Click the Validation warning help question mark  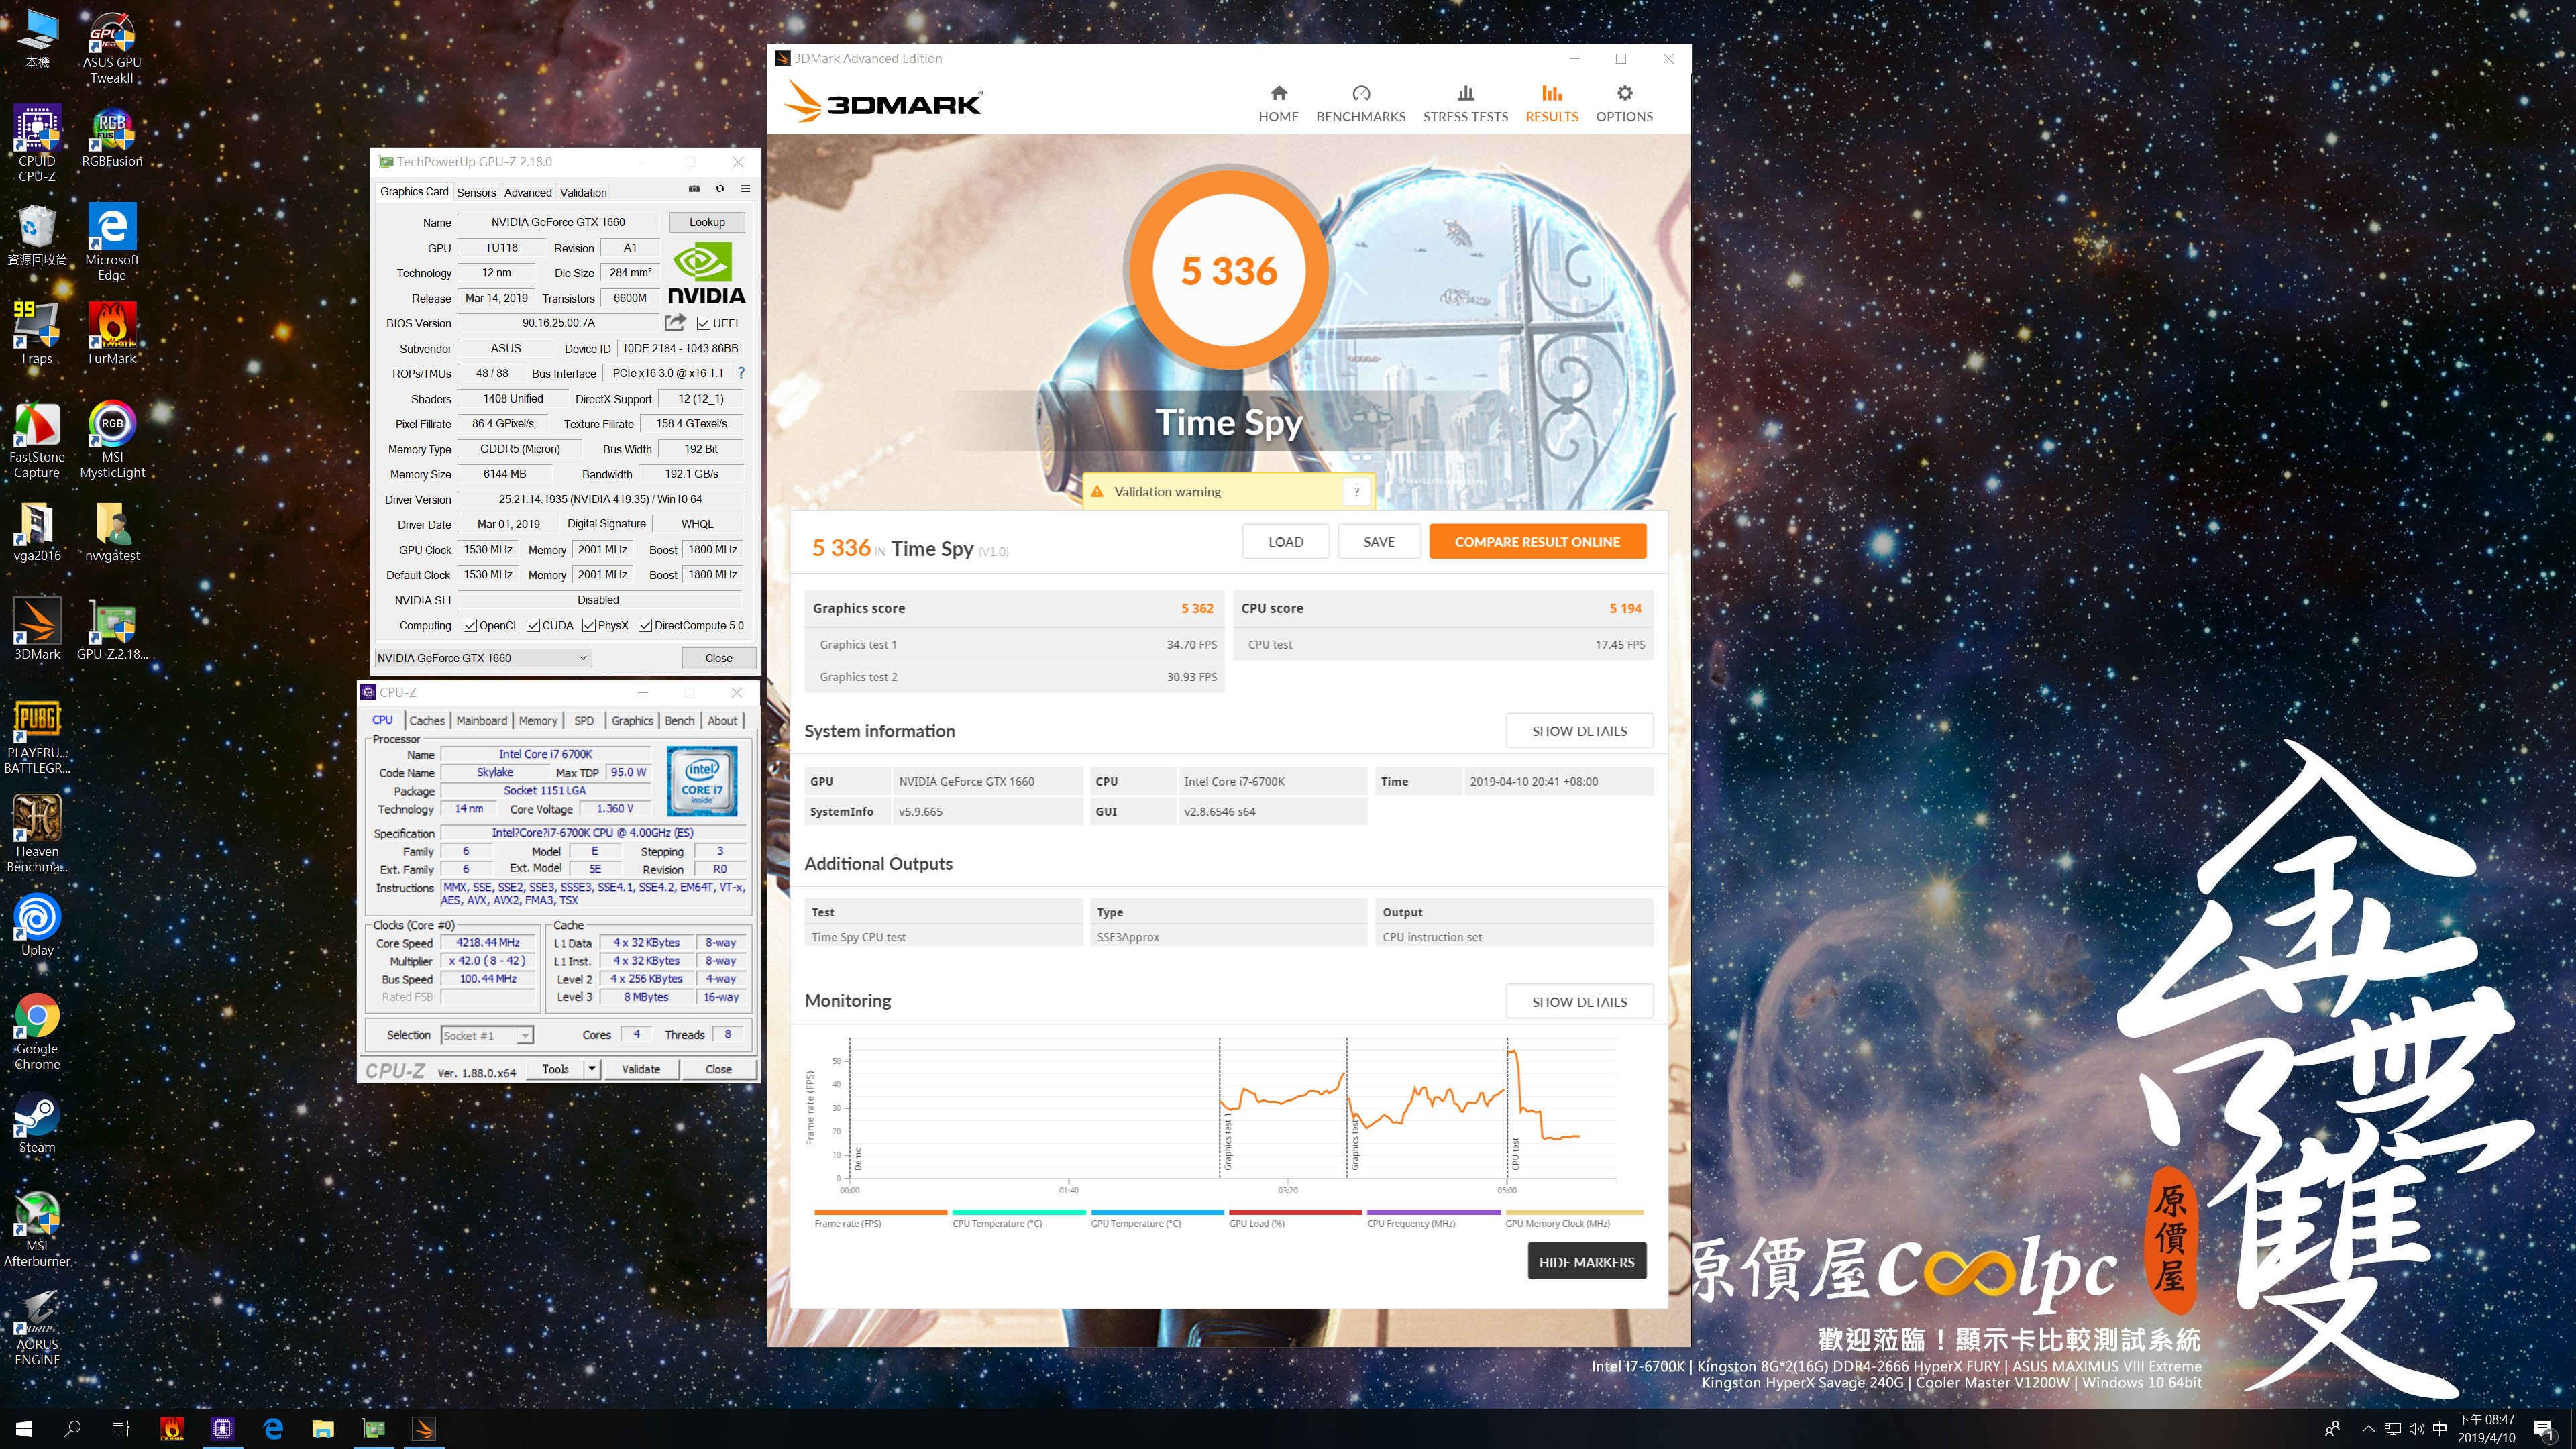click(x=1356, y=491)
